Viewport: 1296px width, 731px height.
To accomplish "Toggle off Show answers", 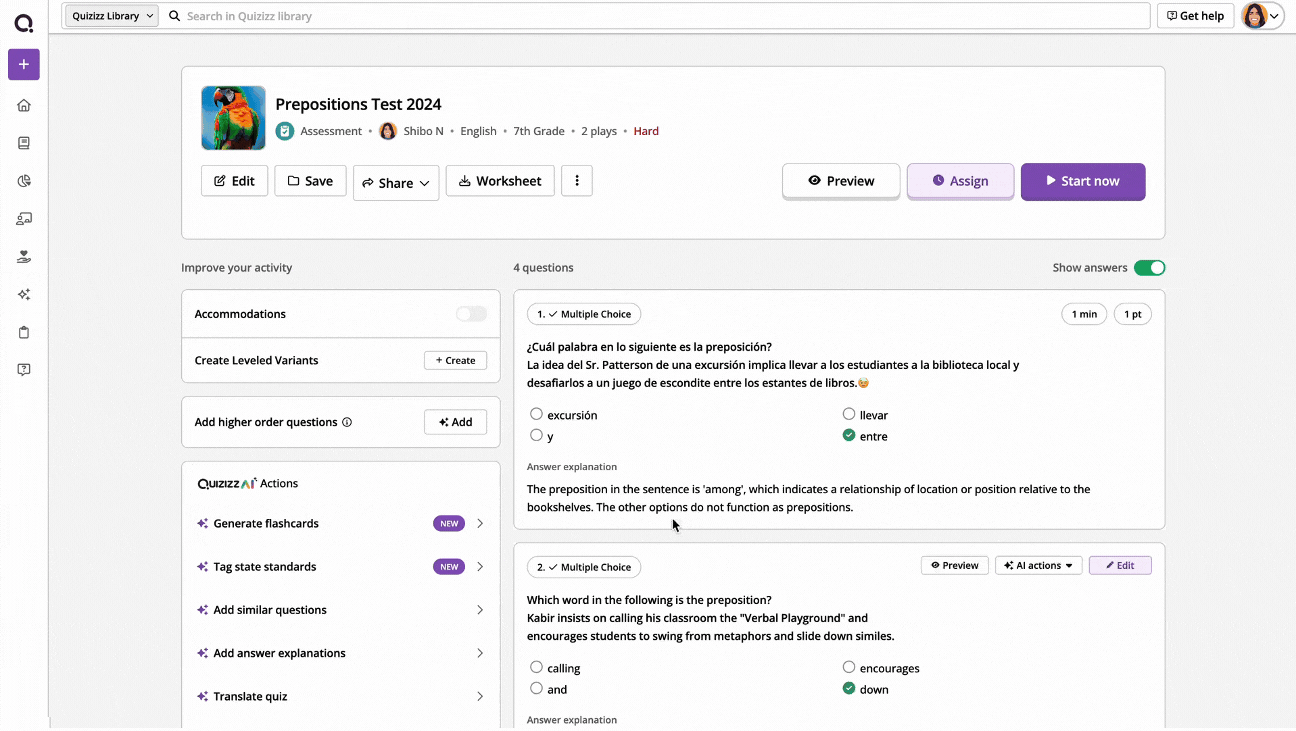I will [1150, 267].
